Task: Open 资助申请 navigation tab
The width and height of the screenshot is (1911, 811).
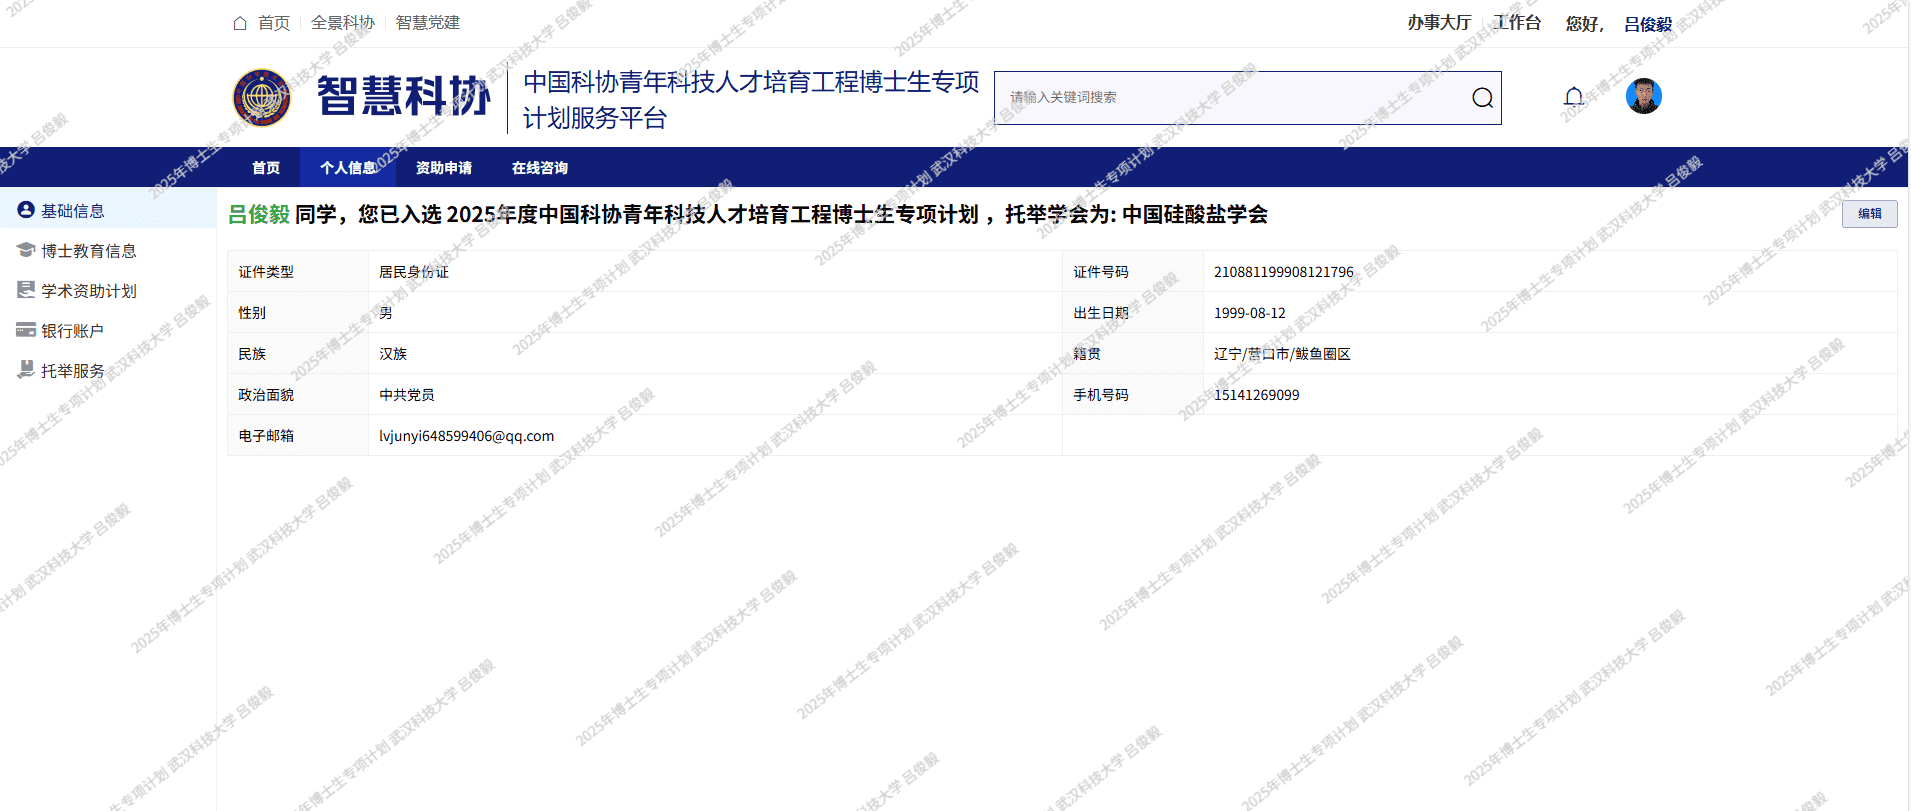Action: pyautogui.click(x=443, y=168)
